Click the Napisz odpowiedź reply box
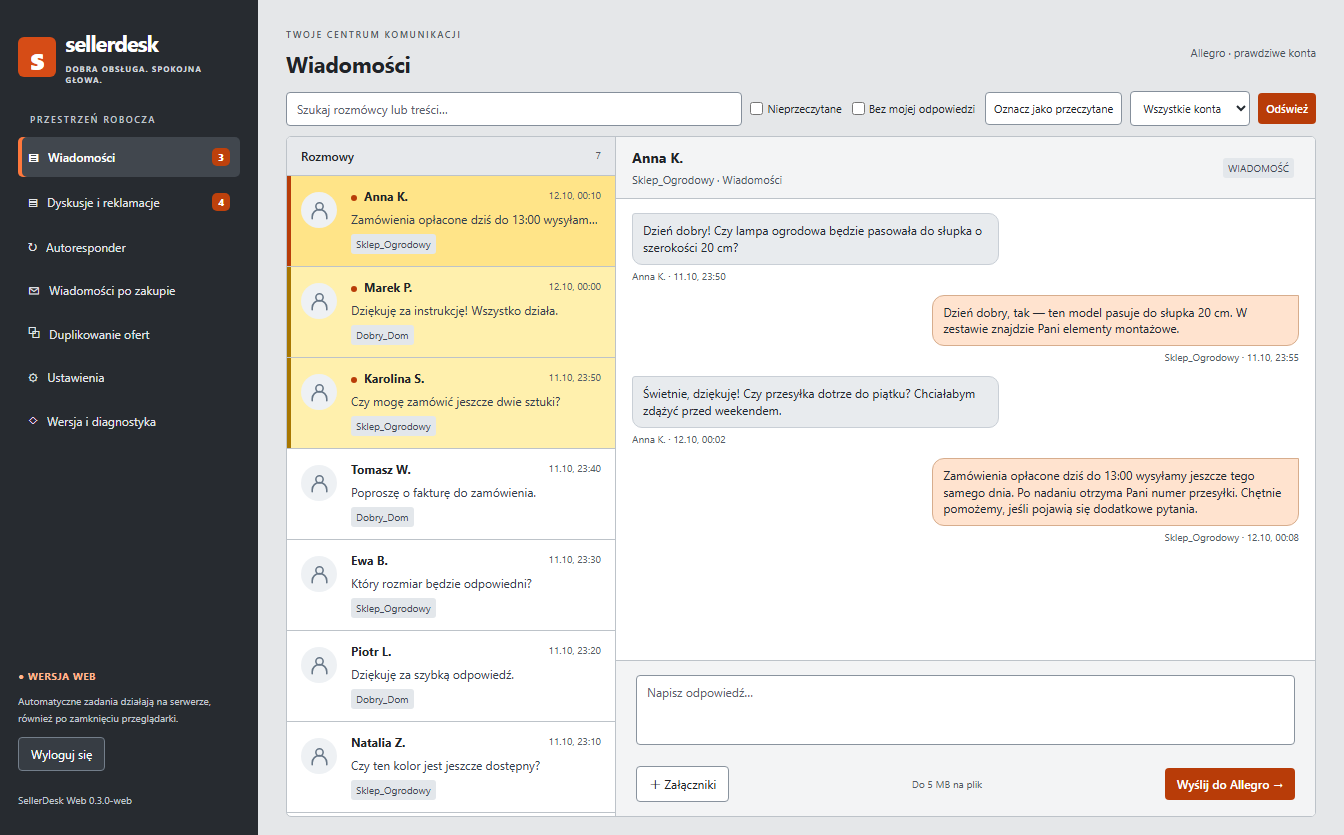The image size is (1344, 835). (965, 710)
